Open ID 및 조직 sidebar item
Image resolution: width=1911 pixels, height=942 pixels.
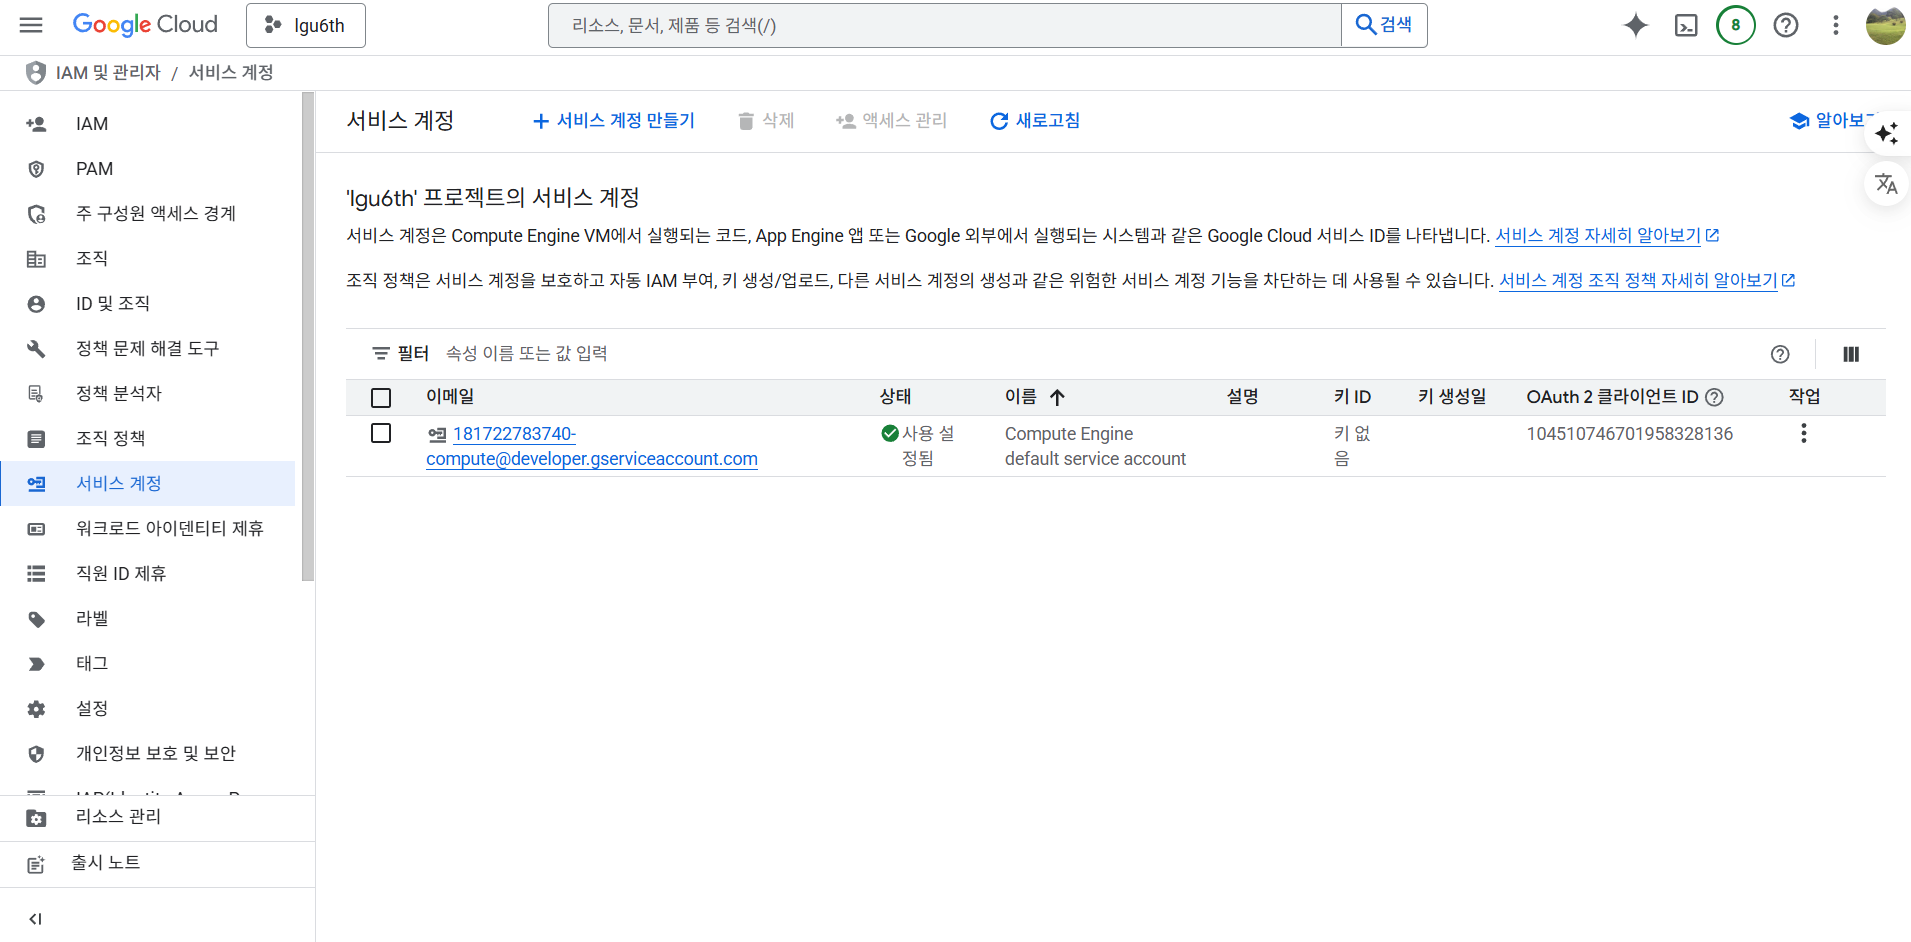(148, 304)
